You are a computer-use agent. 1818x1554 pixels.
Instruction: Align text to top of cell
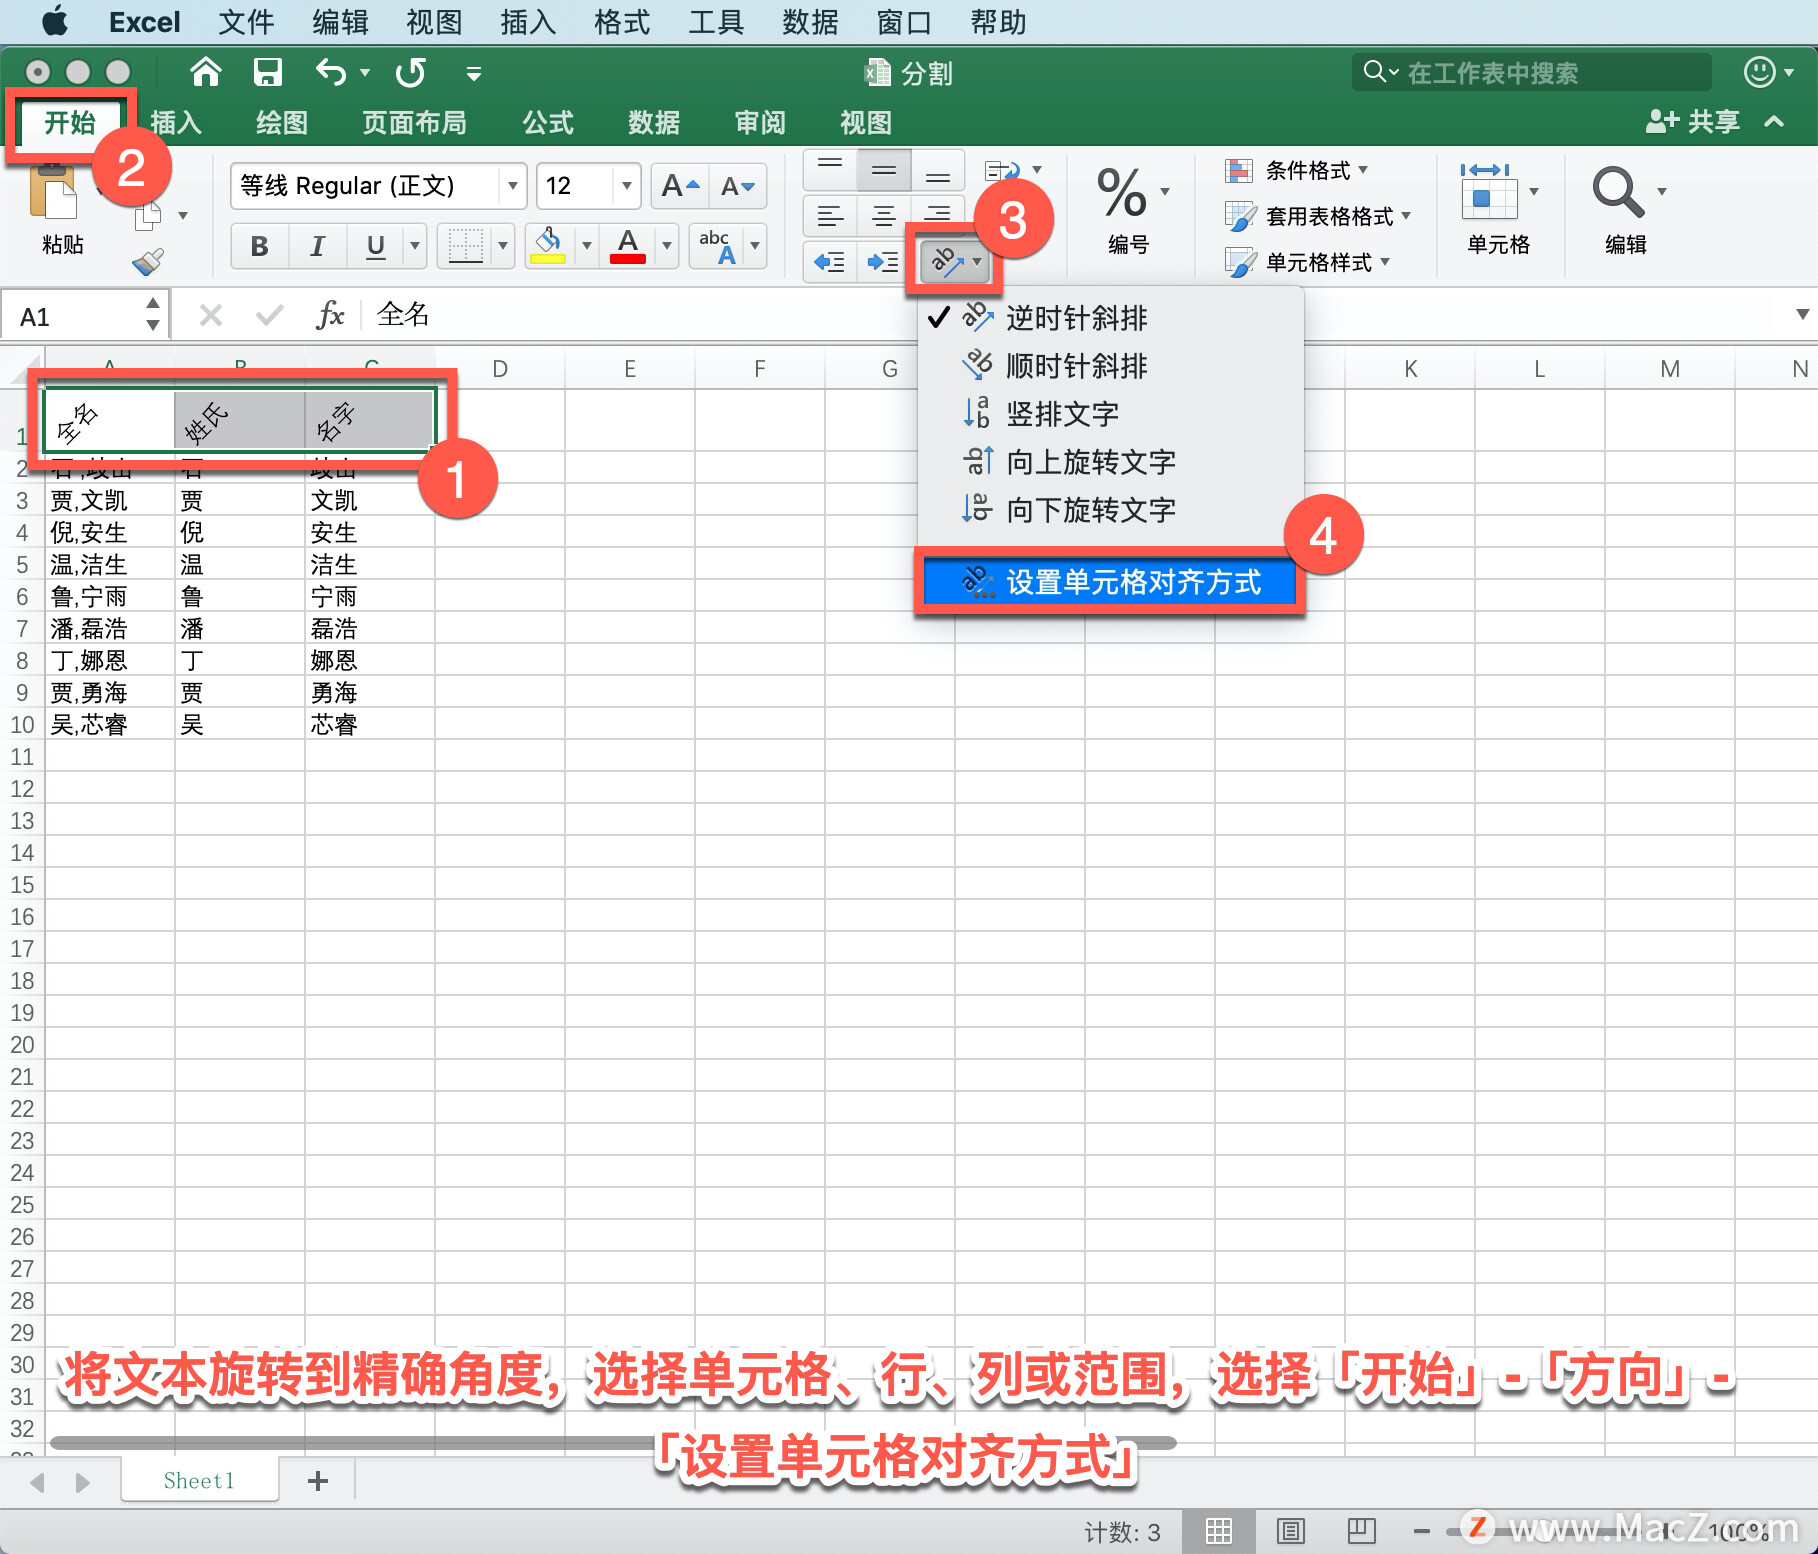pyautogui.click(x=830, y=168)
